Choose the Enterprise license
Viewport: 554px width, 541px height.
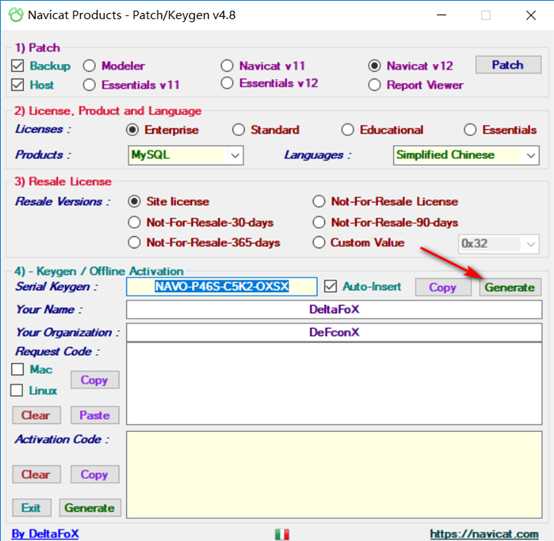pos(132,130)
